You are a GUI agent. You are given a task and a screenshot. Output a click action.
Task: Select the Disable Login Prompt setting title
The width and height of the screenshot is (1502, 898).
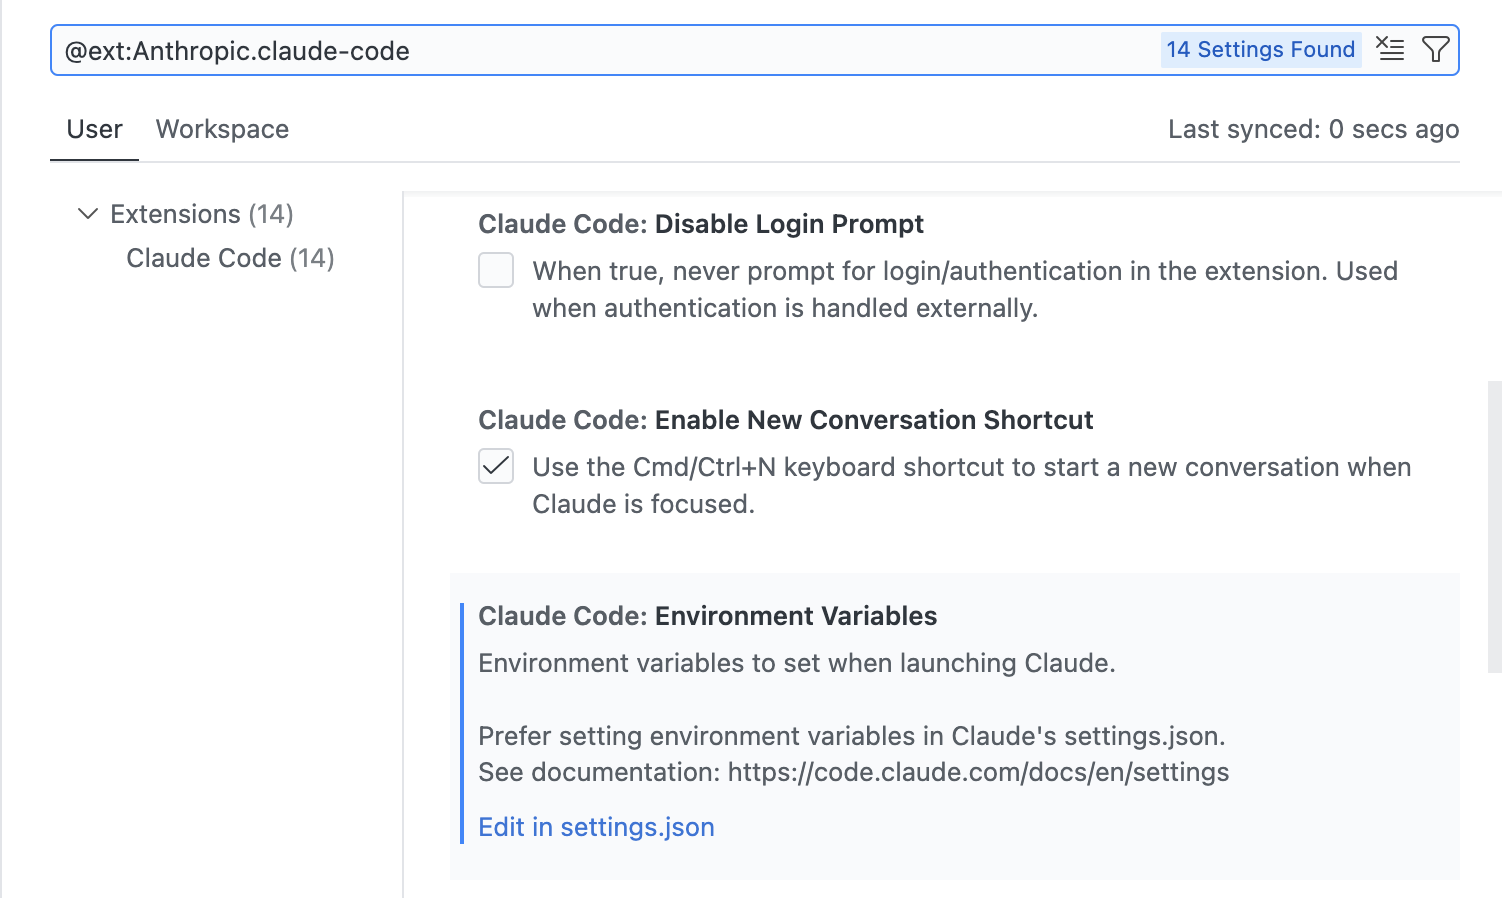(700, 224)
